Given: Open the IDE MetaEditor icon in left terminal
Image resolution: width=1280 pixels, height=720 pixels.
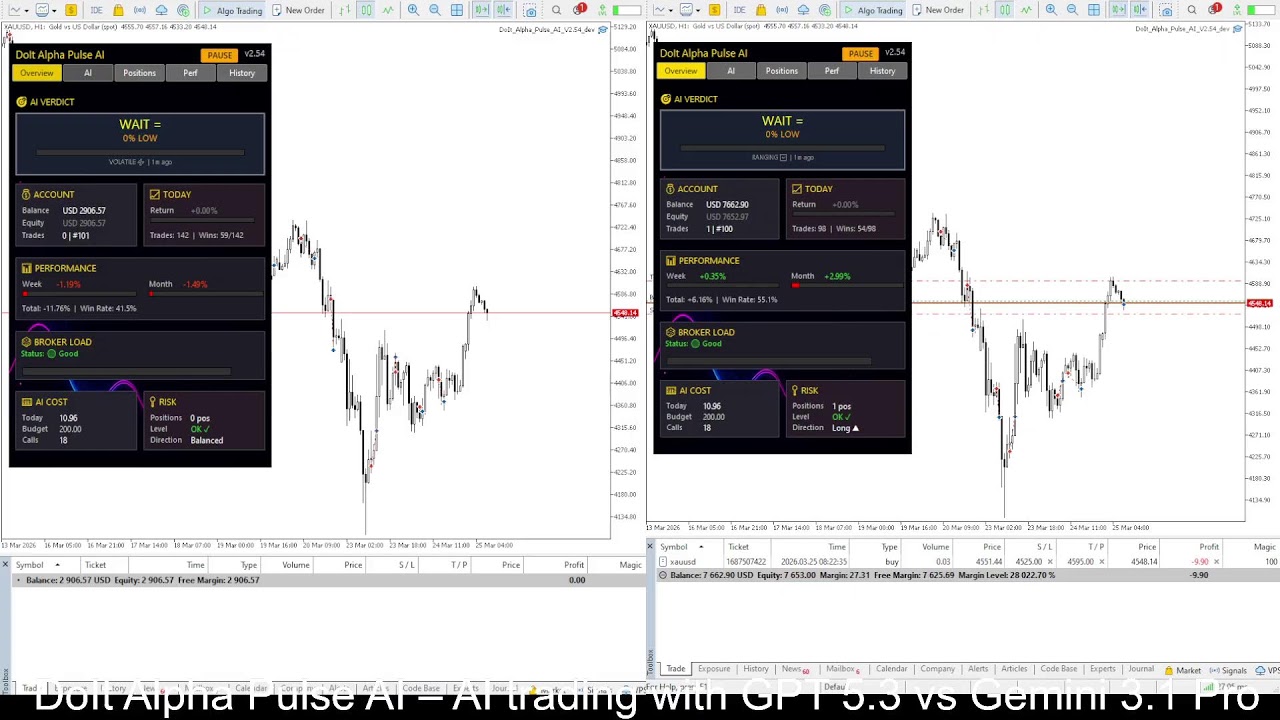Looking at the screenshot, I should [x=96, y=10].
